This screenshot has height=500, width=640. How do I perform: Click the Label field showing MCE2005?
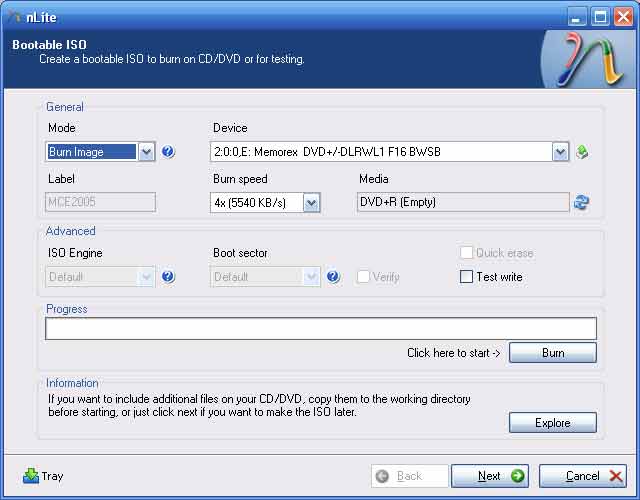pyautogui.click(x=100, y=202)
